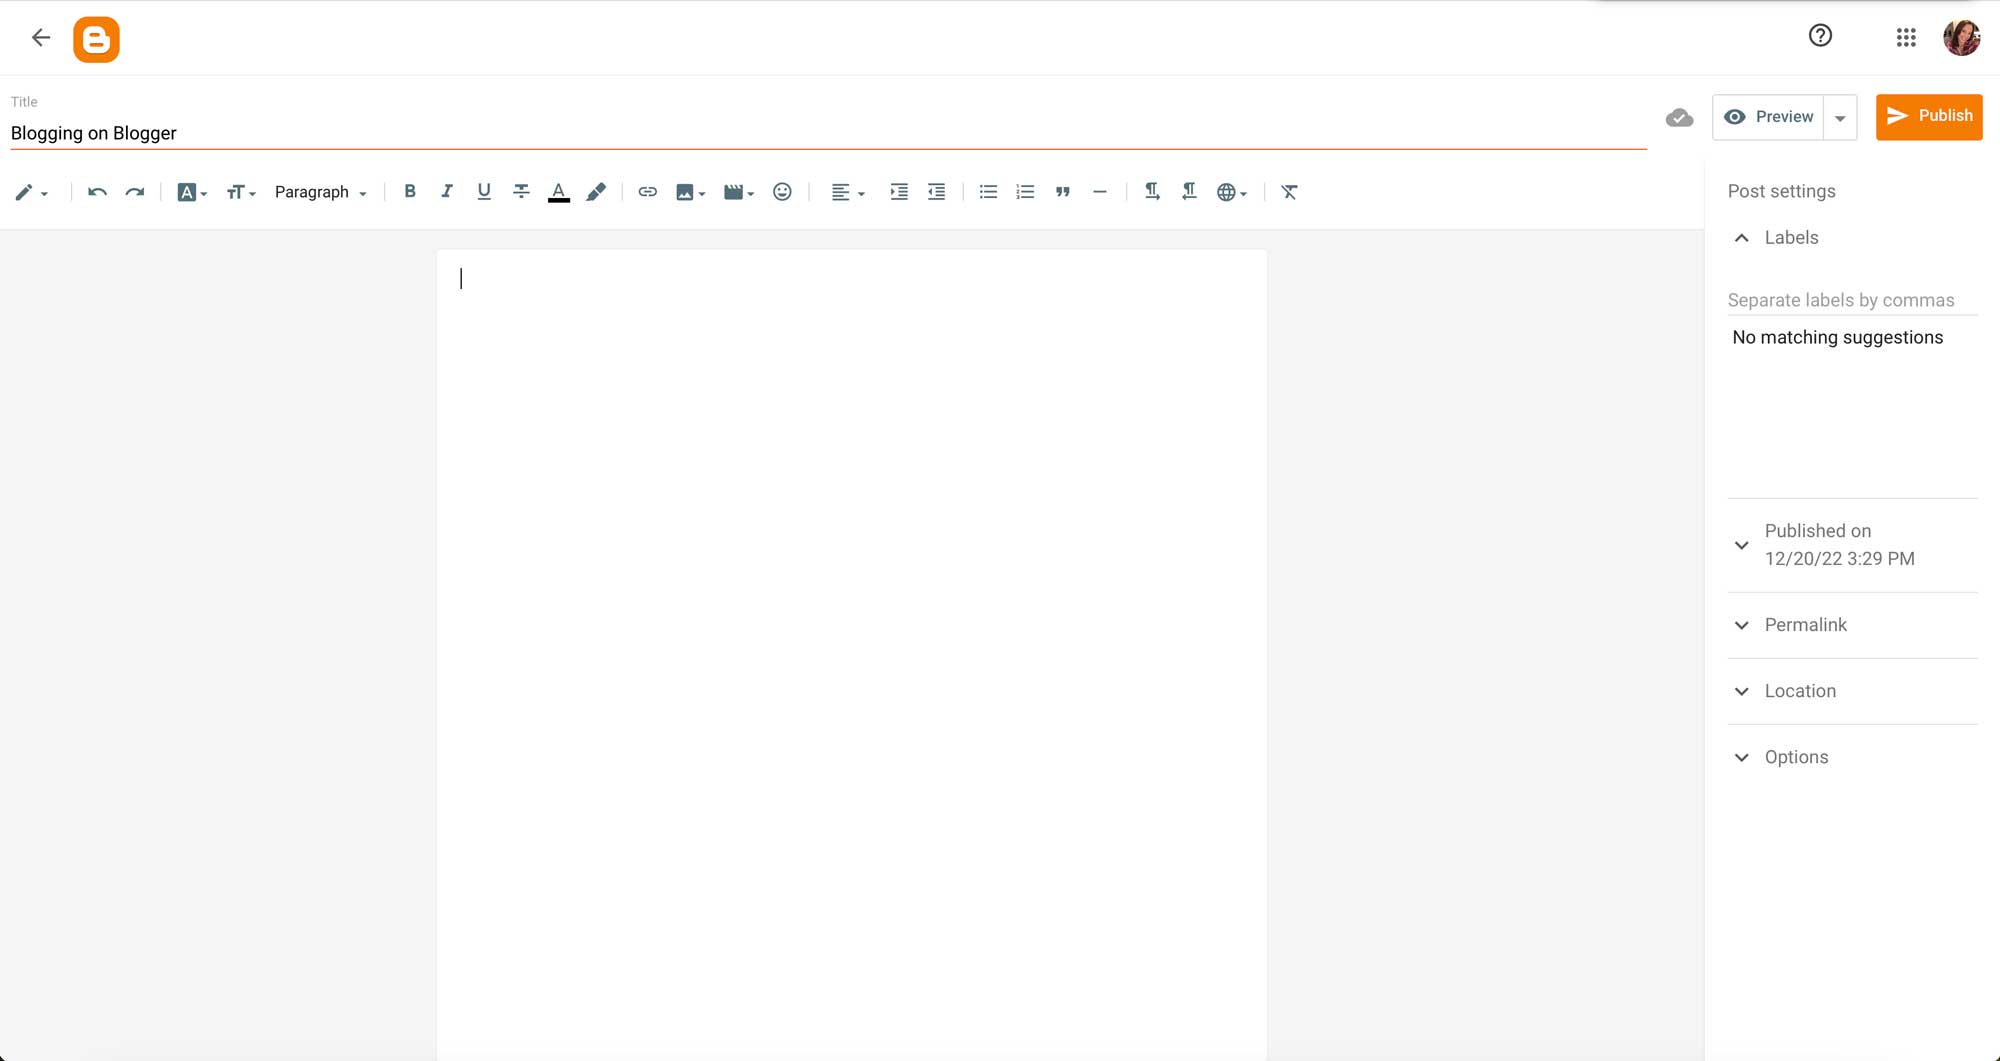
Task: Expand the Permalink settings
Action: [x=1742, y=625]
